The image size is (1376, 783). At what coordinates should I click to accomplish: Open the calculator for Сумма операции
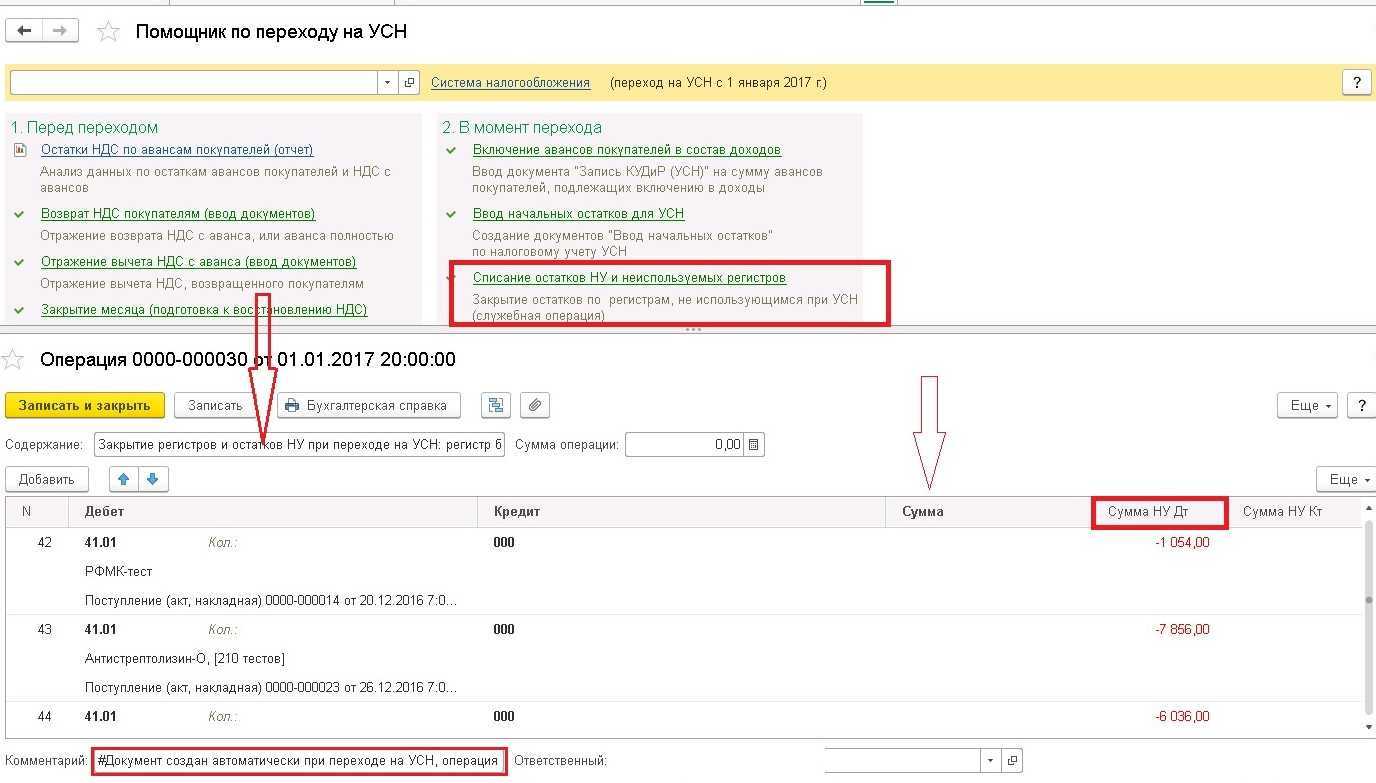(x=754, y=444)
